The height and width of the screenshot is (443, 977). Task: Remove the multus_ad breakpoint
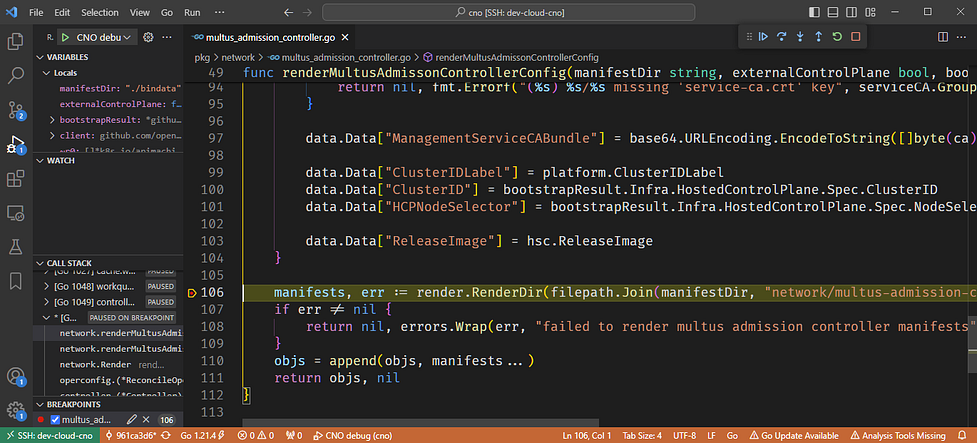tap(146, 420)
